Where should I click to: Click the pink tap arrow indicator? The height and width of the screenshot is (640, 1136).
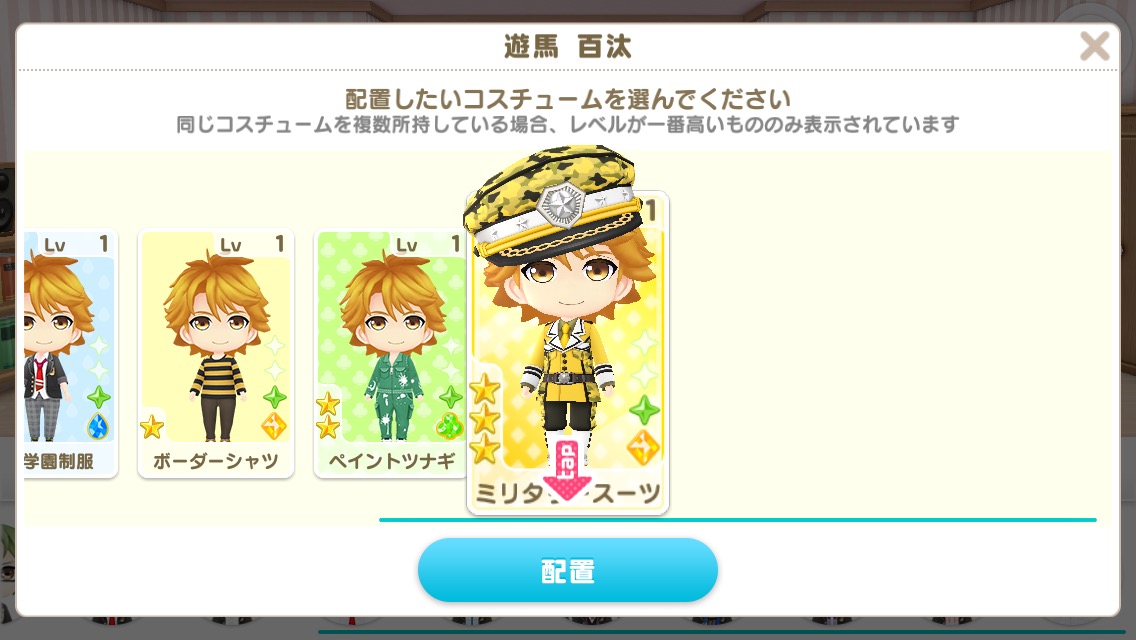[x=567, y=470]
